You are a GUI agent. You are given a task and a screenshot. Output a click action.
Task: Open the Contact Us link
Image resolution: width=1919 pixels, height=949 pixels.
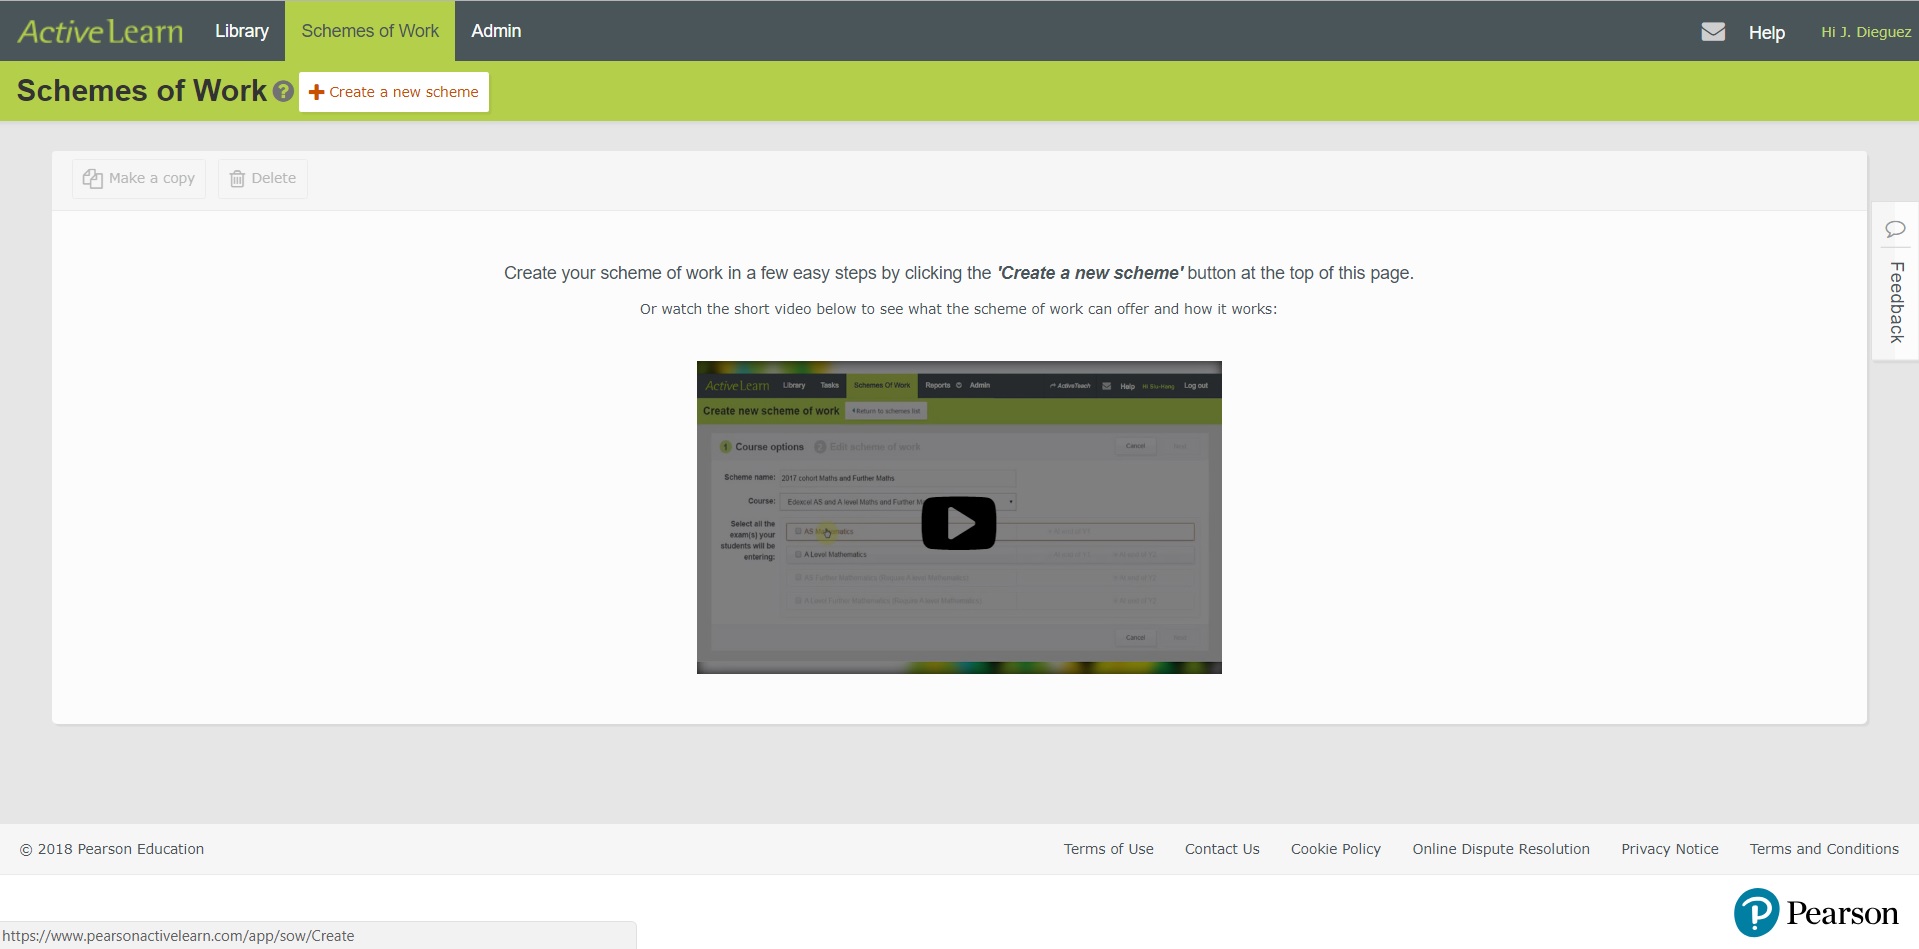click(x=1222, y=849)
